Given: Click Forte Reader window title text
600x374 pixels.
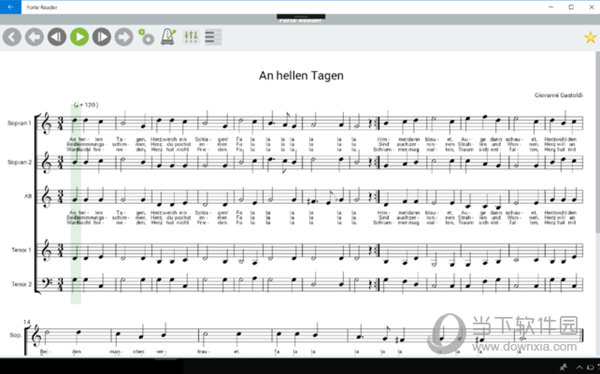Looking at the screenshot, I should tap(42, 7).
